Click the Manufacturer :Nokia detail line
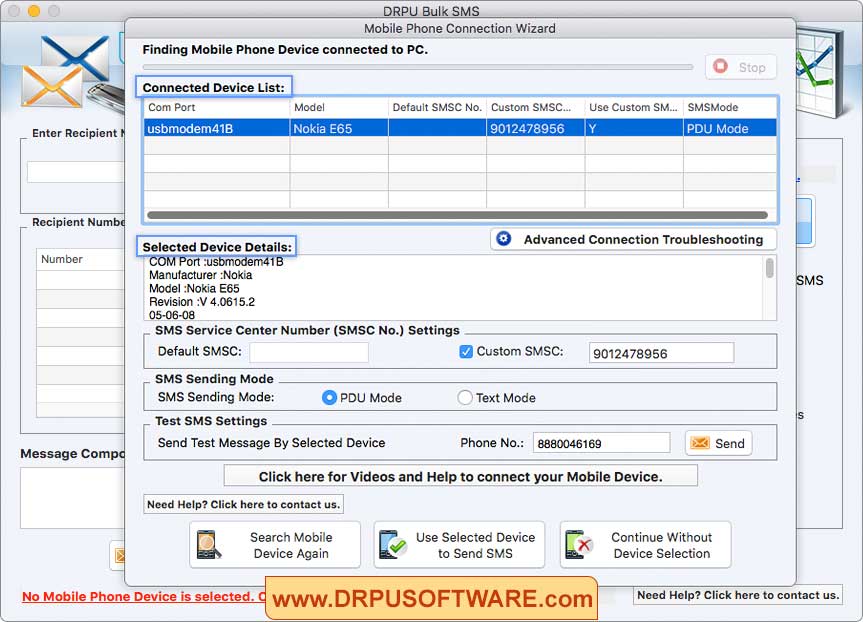The height and width of the screenshot is (622, 863). tap(200, 275)
